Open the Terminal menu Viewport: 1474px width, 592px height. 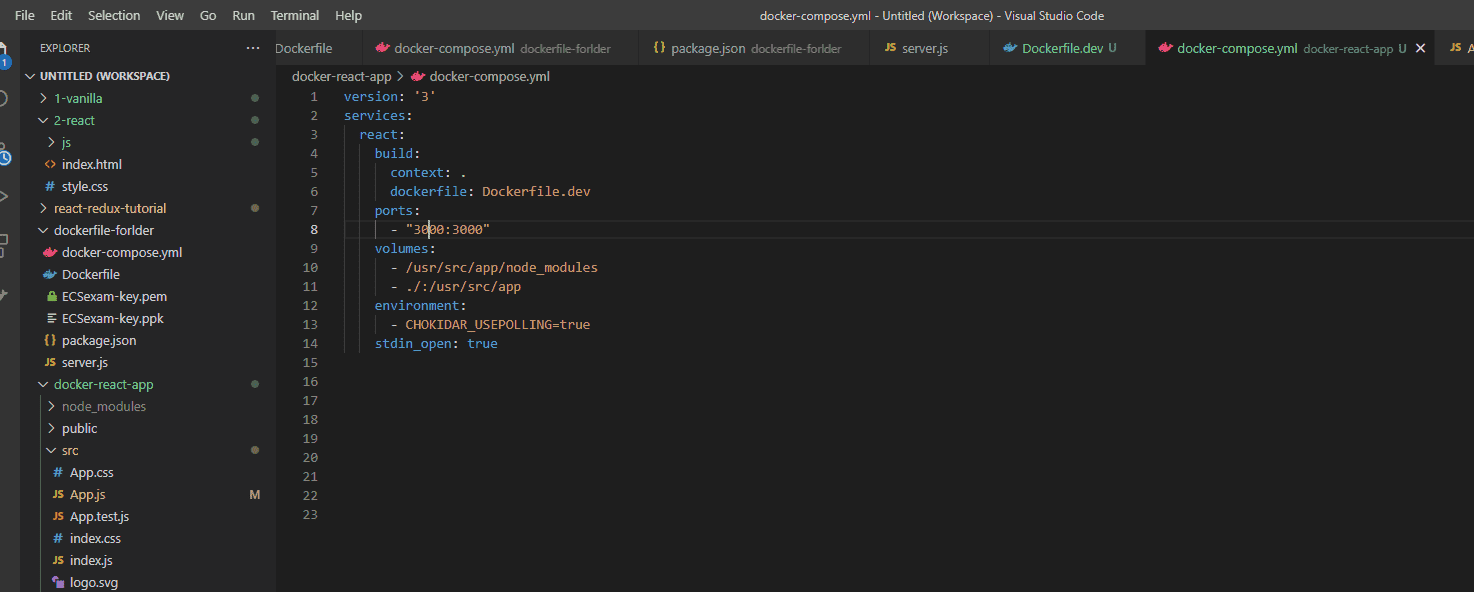click(295, 15)
